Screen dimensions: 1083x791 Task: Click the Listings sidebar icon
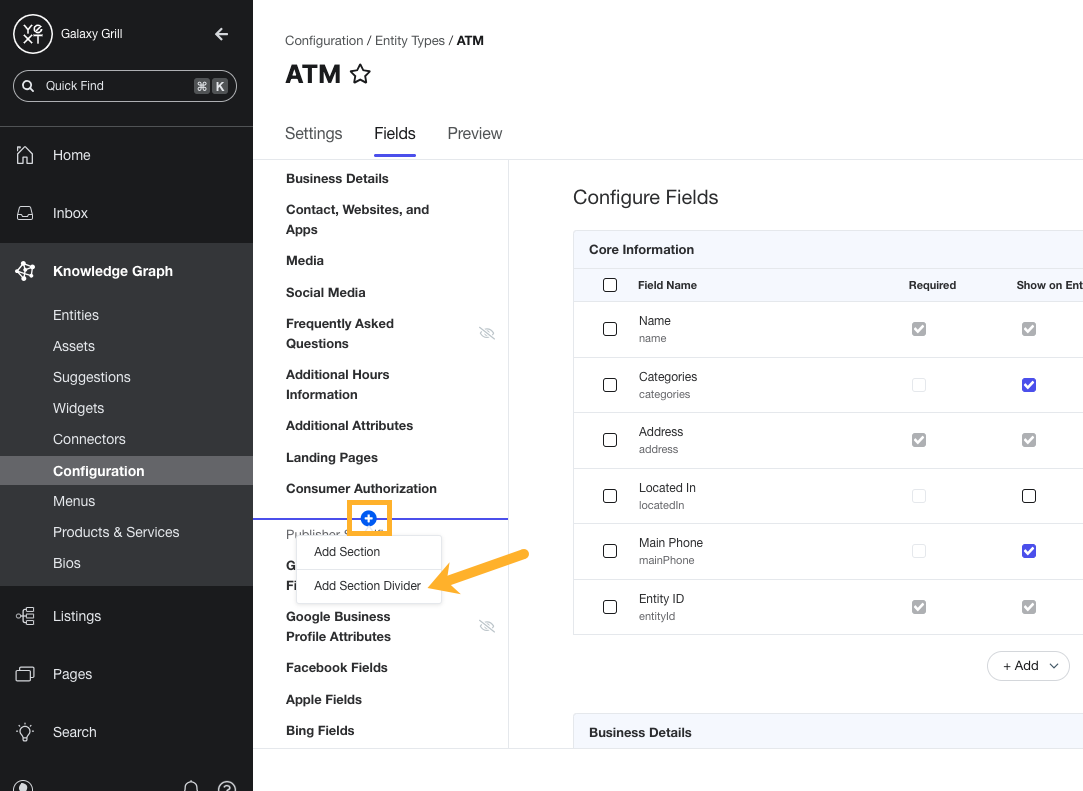click(x=26, y=616)
